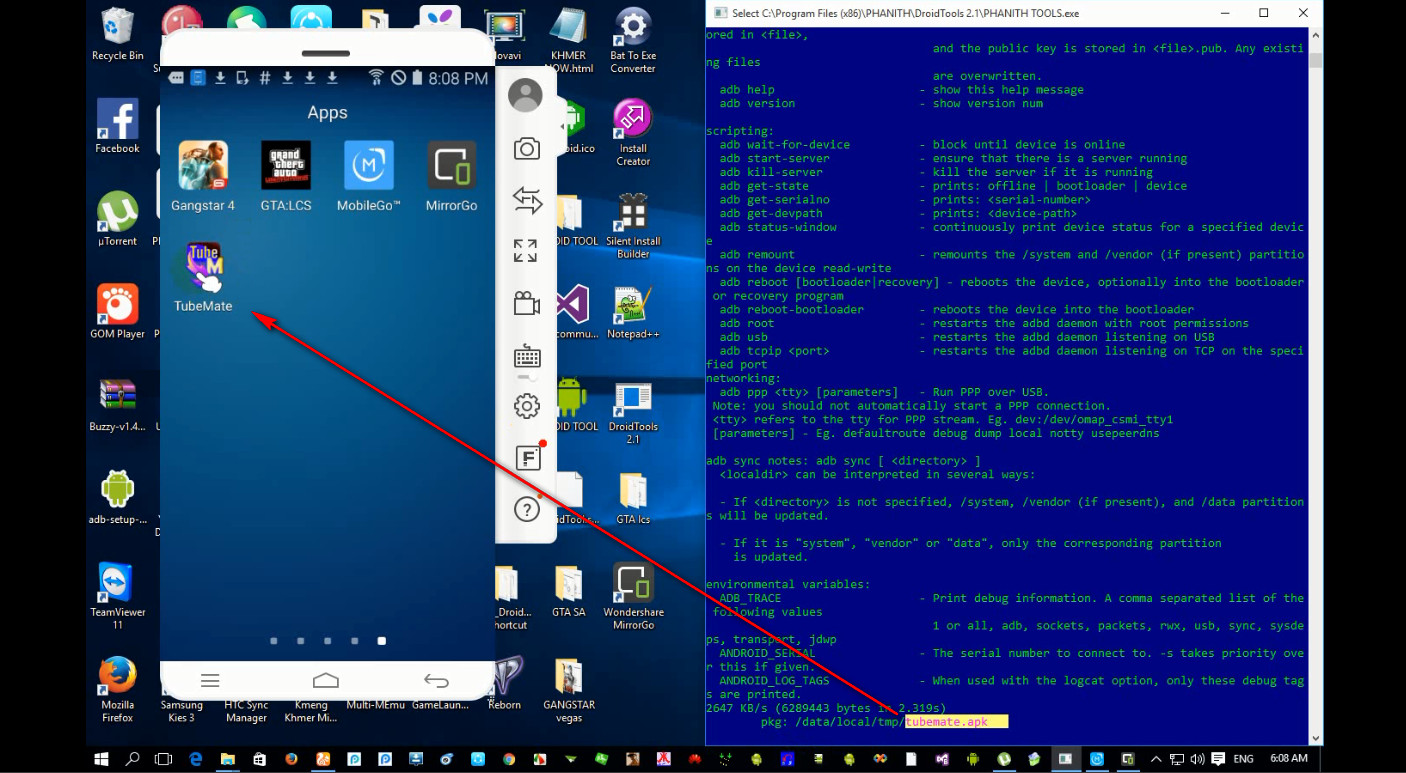Open GTA:LCS in the emulator
The image size is (1406, 773).
pos(285,165)
